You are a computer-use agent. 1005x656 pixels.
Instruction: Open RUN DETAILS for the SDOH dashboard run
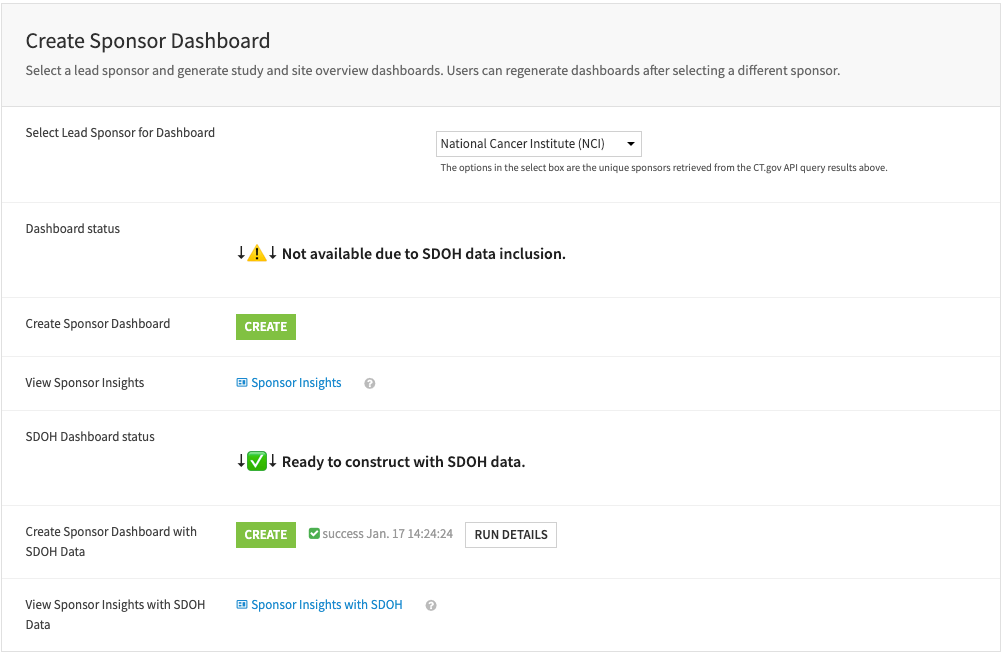511,534
